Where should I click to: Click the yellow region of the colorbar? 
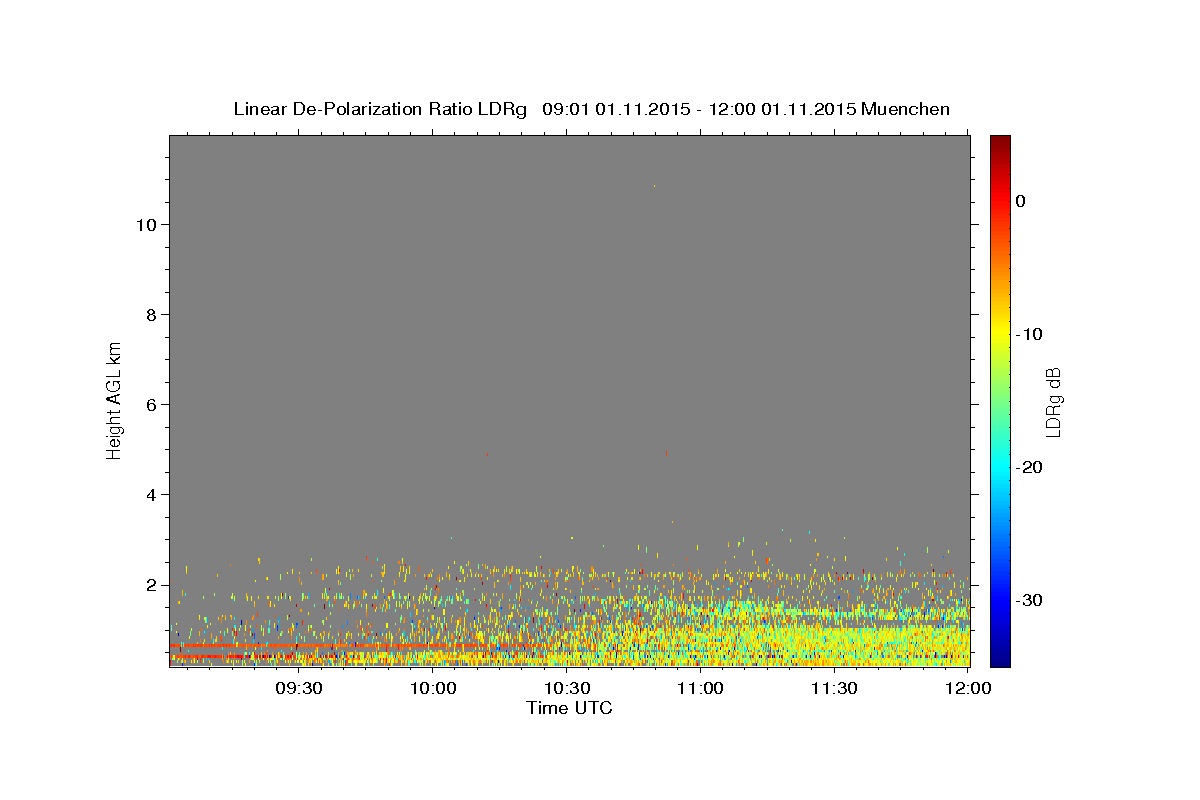(x=1000, y=334)
